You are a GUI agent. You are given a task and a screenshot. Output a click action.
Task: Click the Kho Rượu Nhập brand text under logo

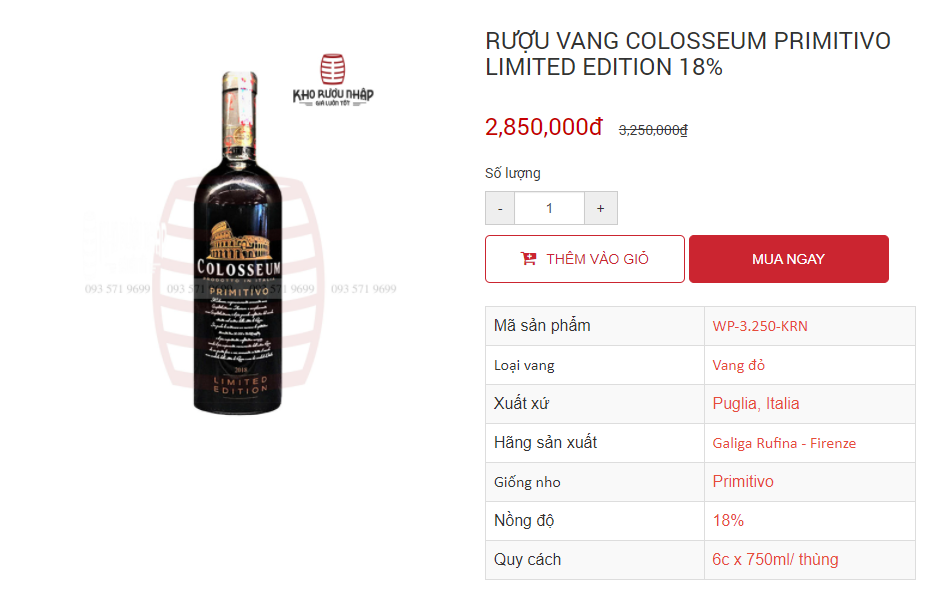[333, 95]
